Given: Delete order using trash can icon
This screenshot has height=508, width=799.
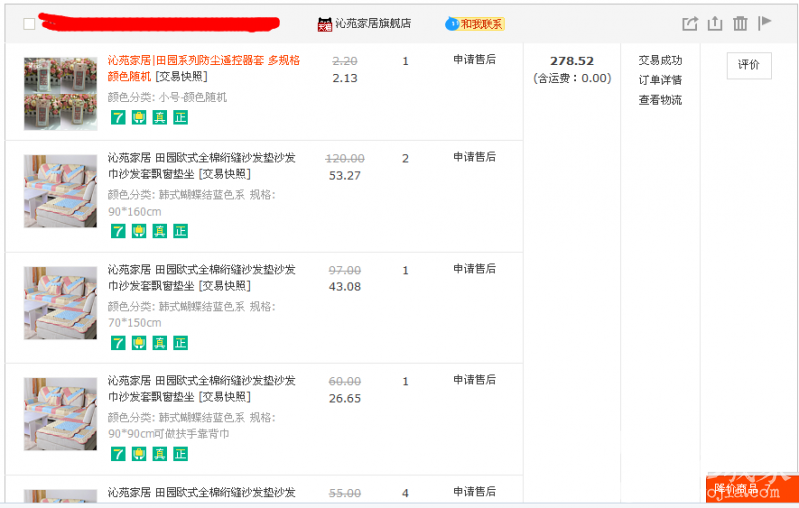Looking at the screenshot, I should click(740, 24).
